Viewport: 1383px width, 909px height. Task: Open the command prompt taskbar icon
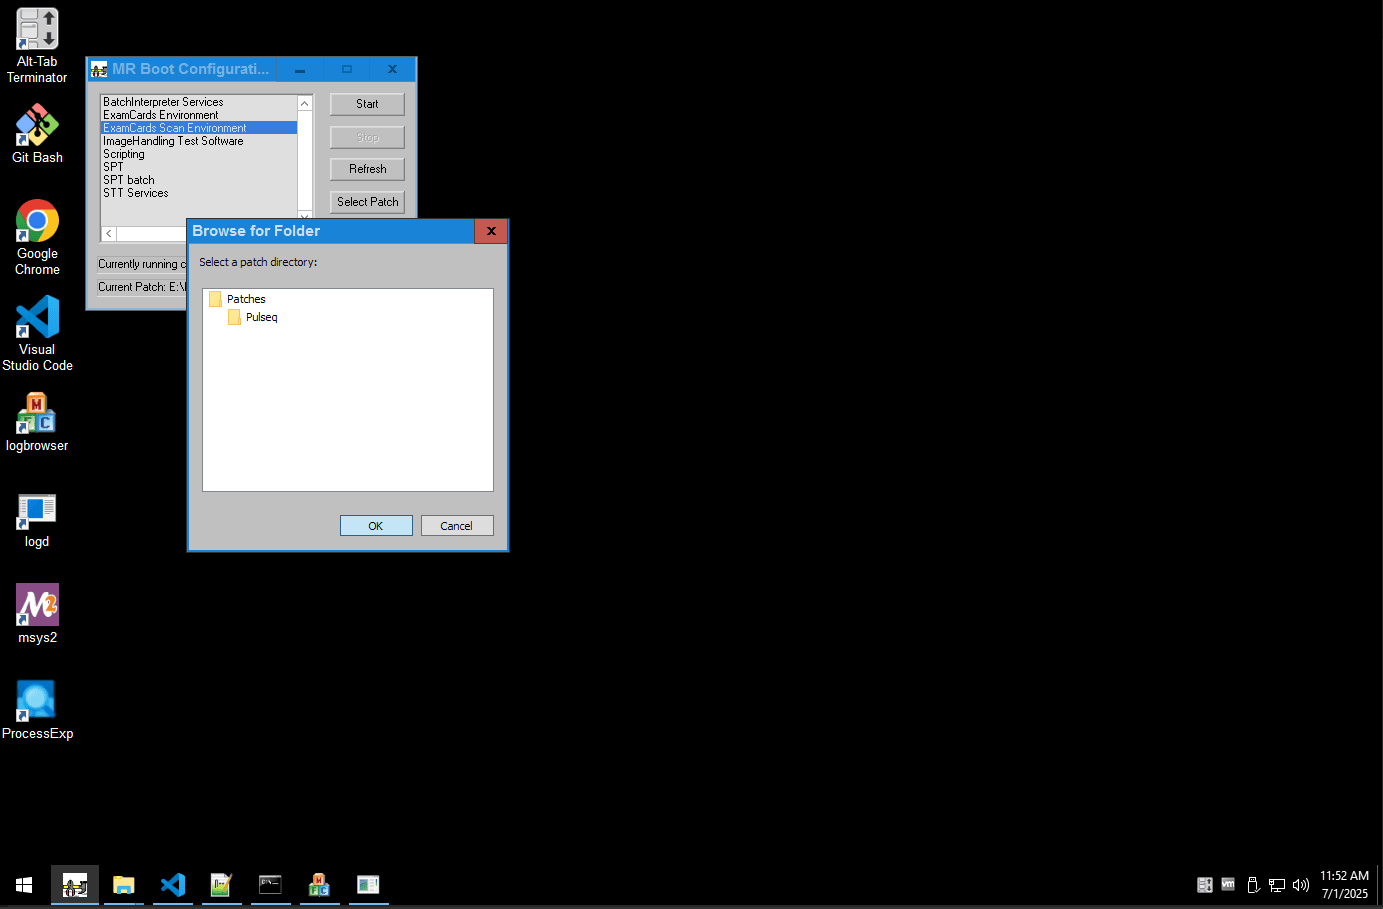270,885
